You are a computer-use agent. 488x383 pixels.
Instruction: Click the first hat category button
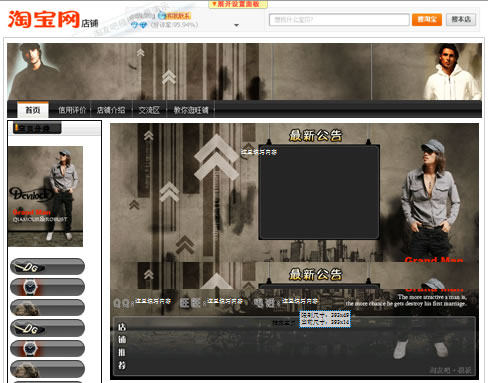click(47, 307)
